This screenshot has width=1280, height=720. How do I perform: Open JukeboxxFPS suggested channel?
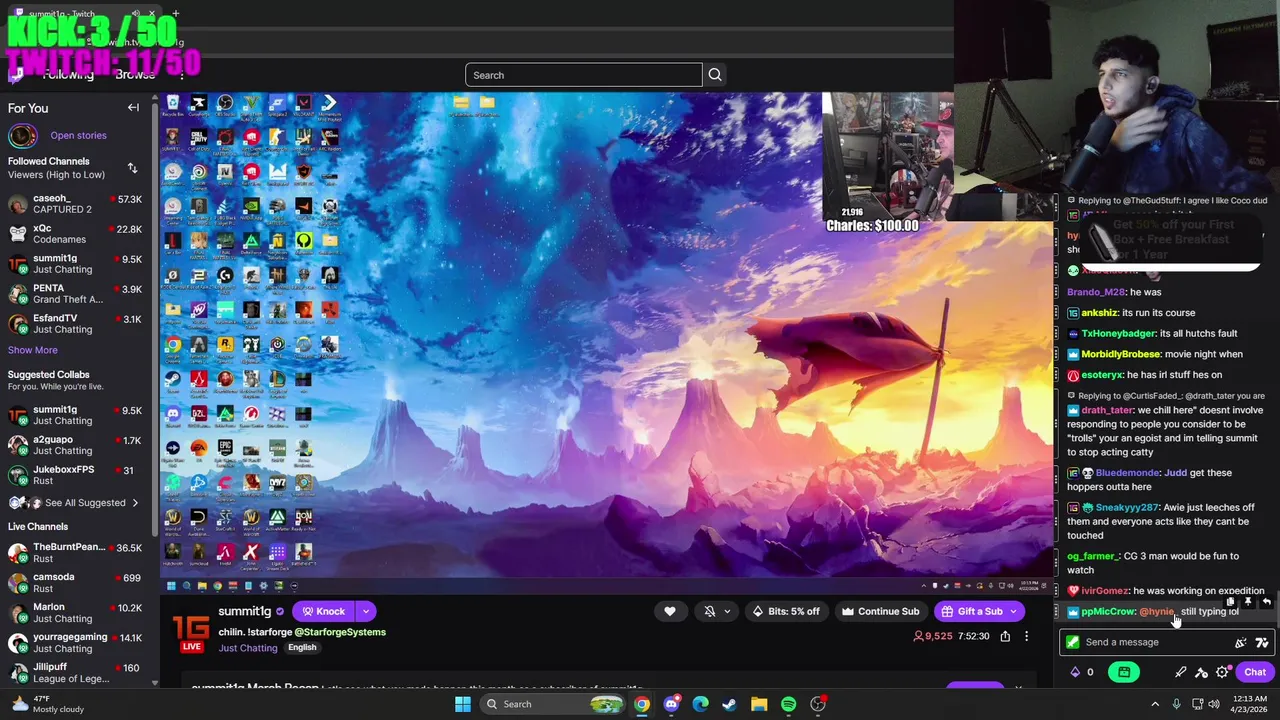[x=75, y=475]
